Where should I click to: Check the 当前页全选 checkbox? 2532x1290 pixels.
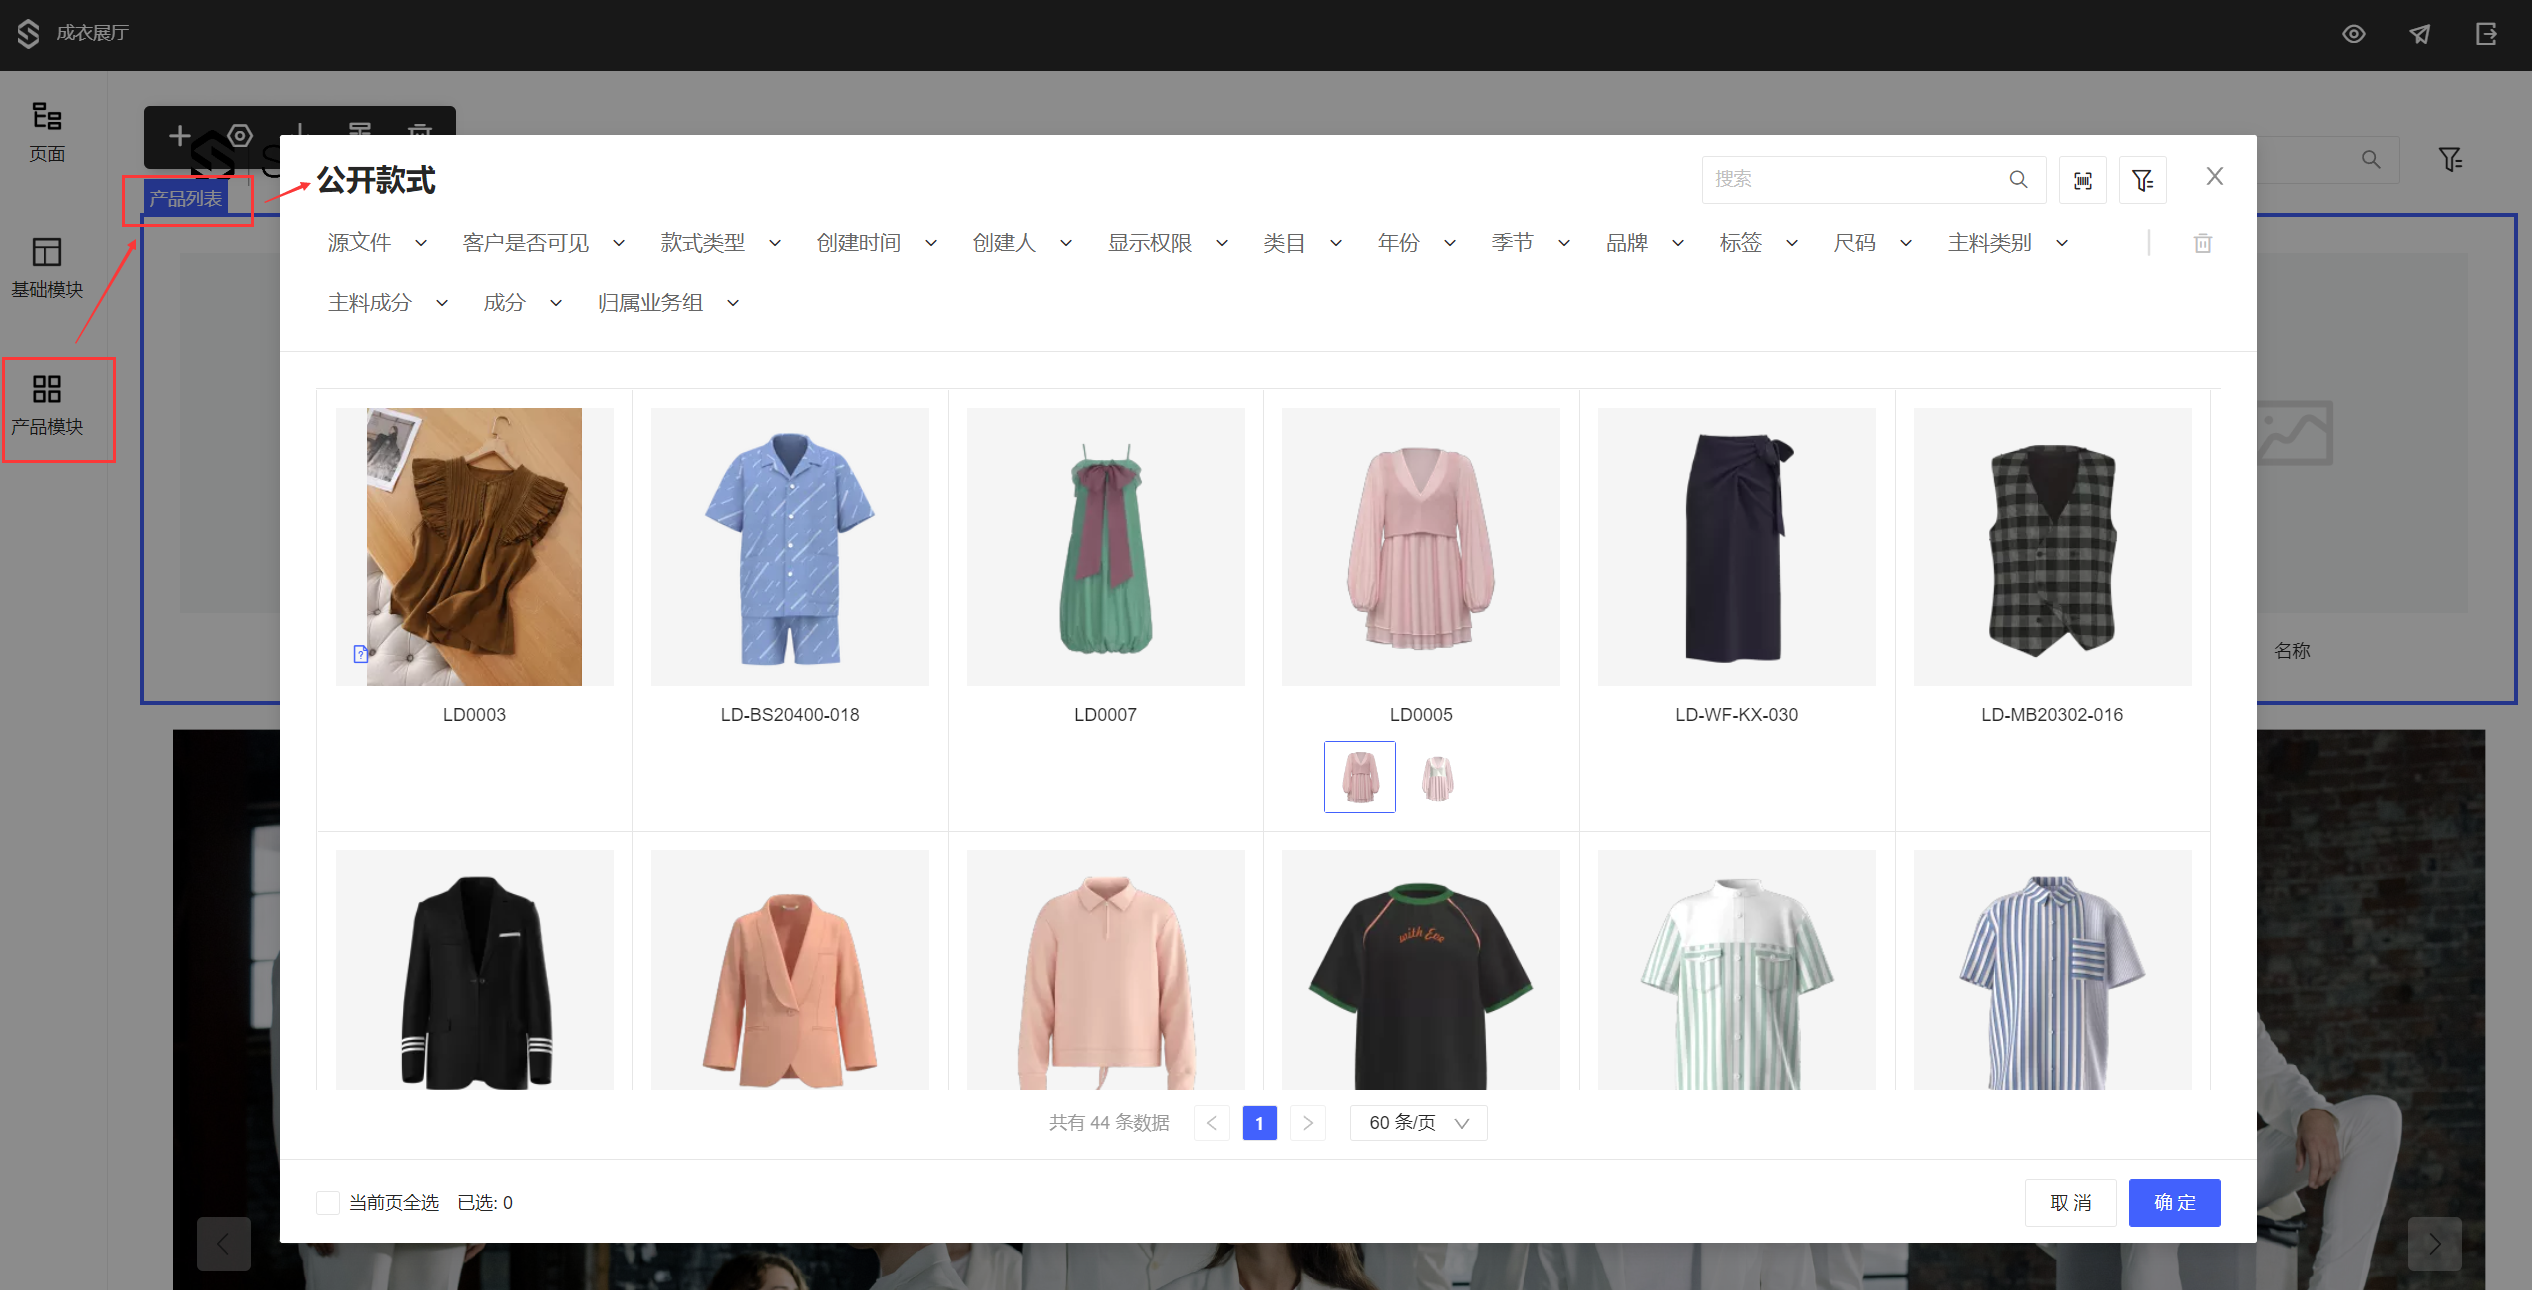pos(328,1202)
